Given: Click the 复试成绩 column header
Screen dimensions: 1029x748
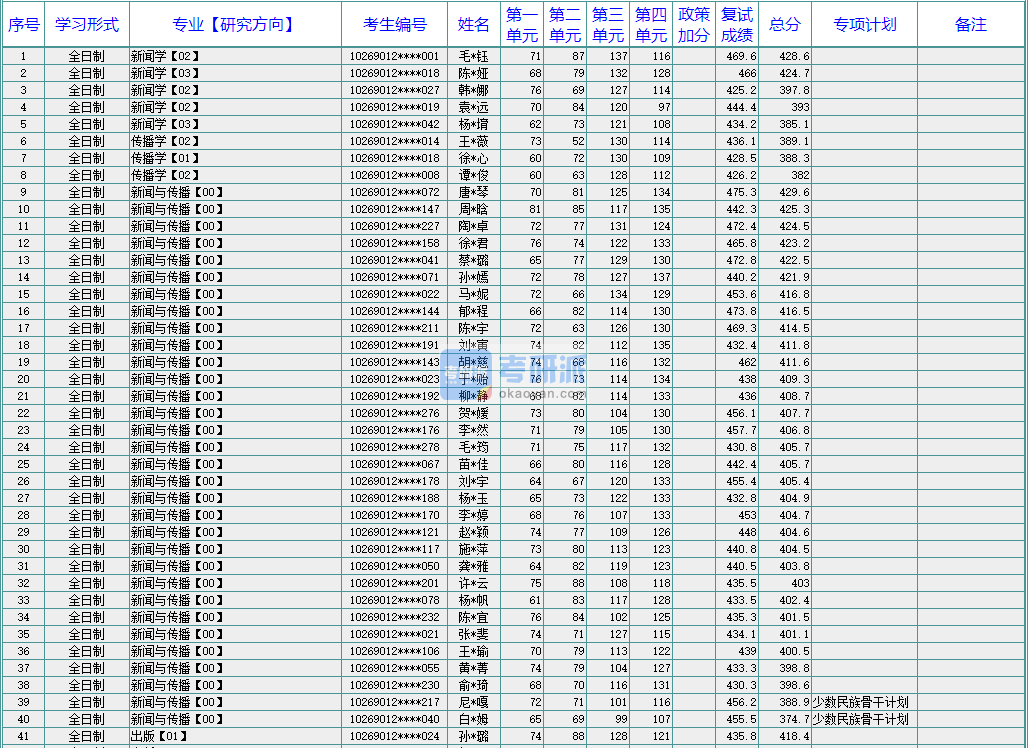Looking at the screenshot, I should click(737, 25).
